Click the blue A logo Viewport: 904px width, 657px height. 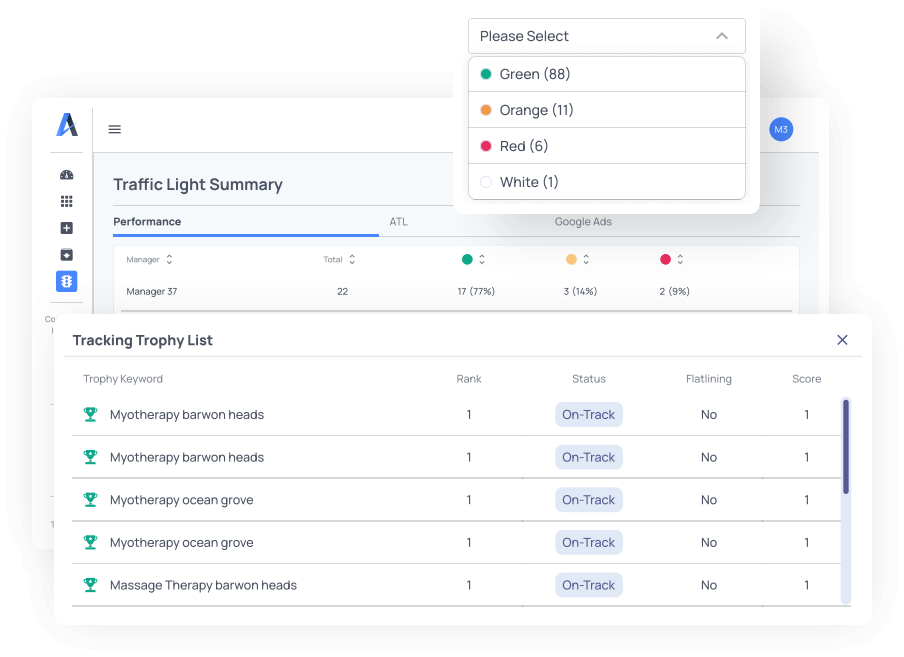click(67, 125)
